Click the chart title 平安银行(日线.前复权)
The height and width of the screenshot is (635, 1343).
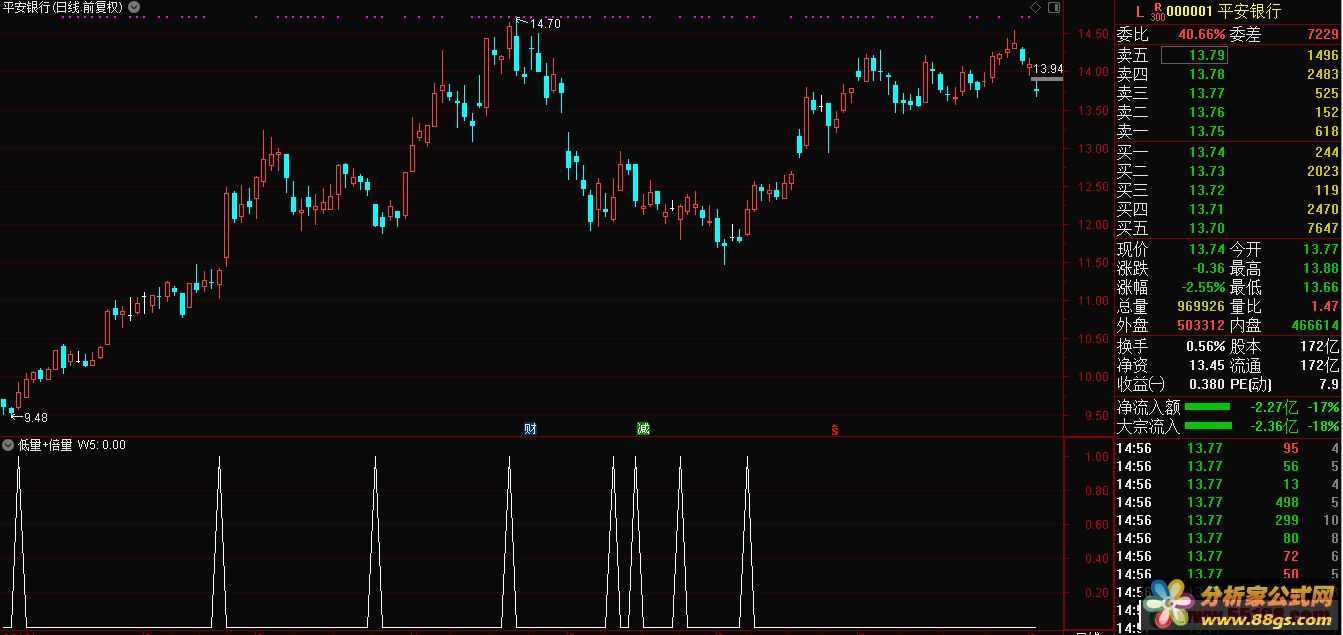coord(63,7)
